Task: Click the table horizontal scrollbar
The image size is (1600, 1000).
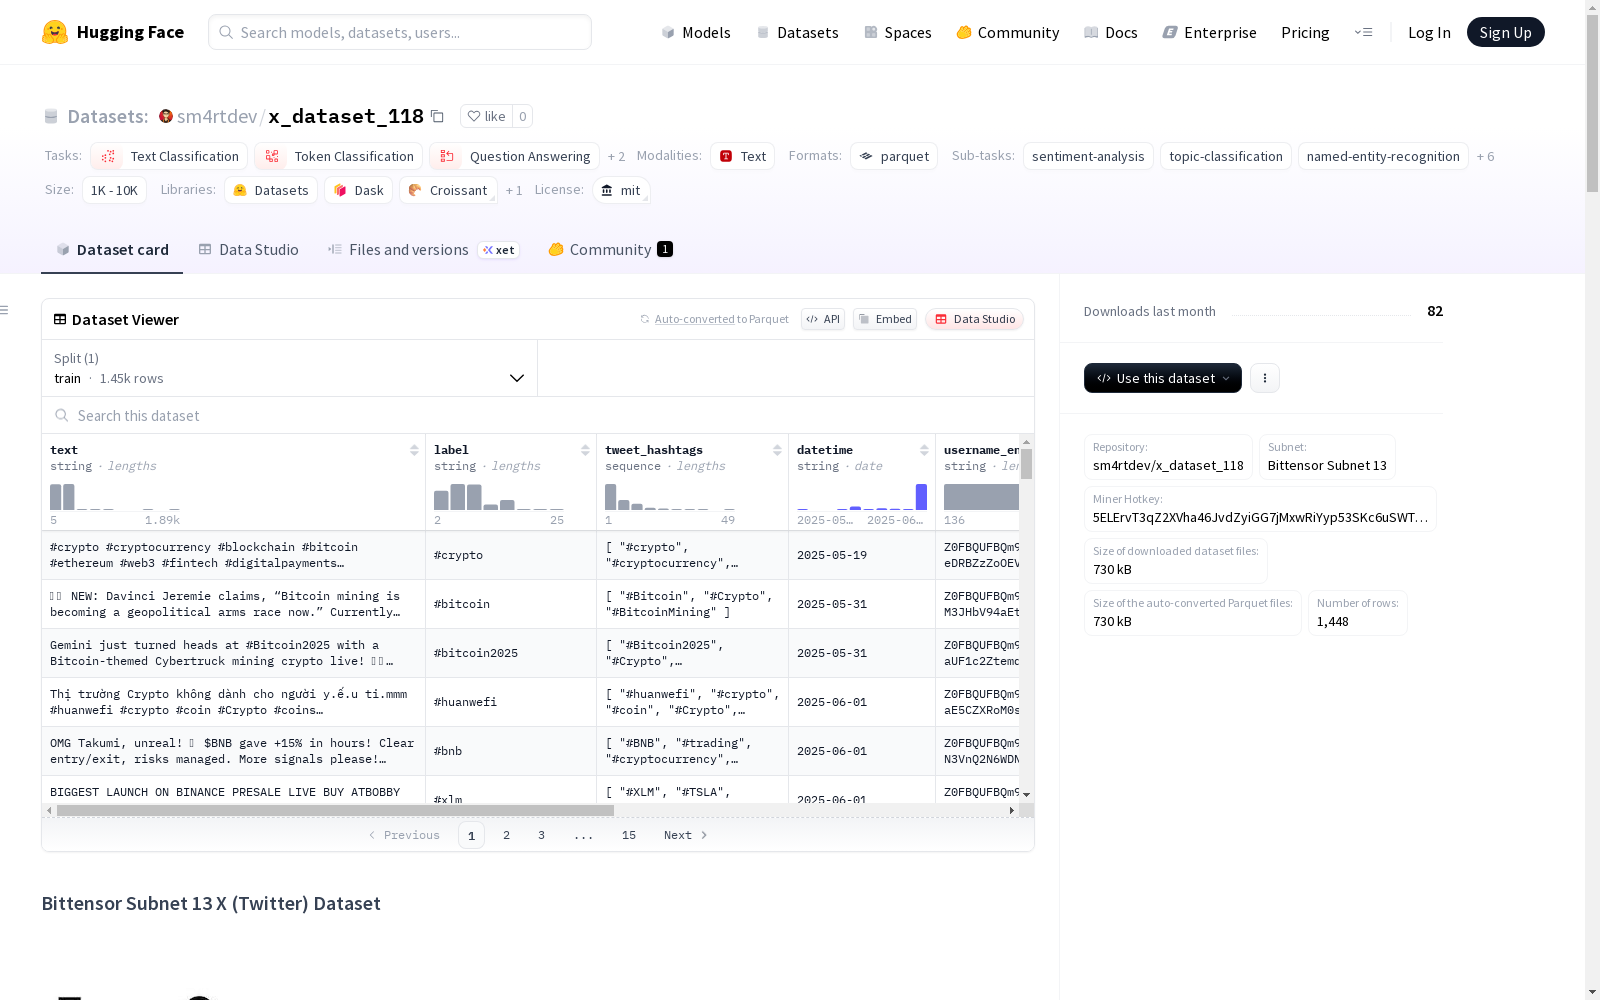Action: (x=335, y=810)
